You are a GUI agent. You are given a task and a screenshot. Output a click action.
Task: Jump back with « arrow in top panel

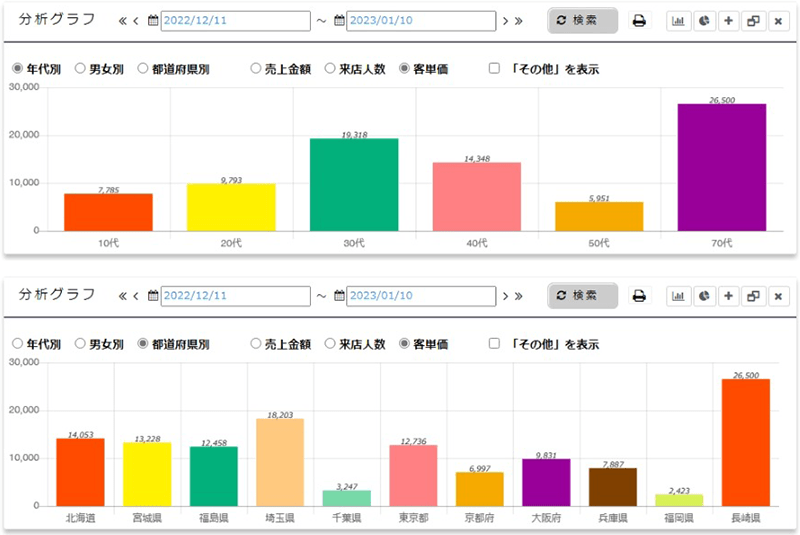tap(122, 21)
